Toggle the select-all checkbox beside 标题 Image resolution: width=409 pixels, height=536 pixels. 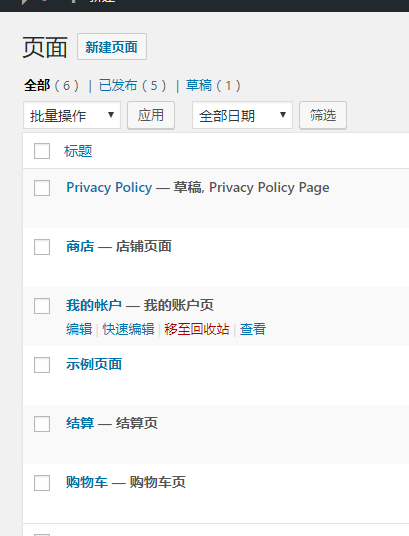42,151
